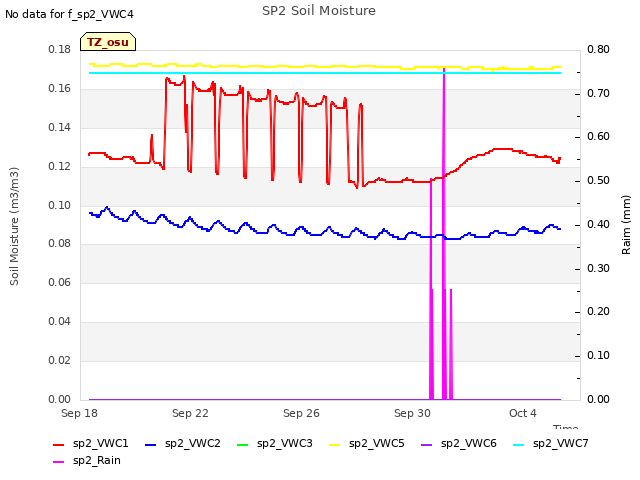Viewport: 640px width, 480px height.
Task: Click the 0.30 right axis value
Action: tap(598, 269)
